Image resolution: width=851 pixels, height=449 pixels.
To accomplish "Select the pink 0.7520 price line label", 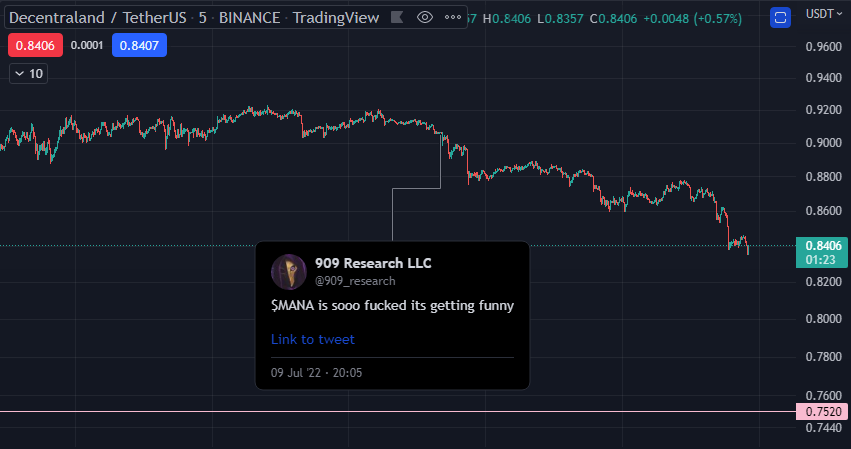I will tap(822, 412).
